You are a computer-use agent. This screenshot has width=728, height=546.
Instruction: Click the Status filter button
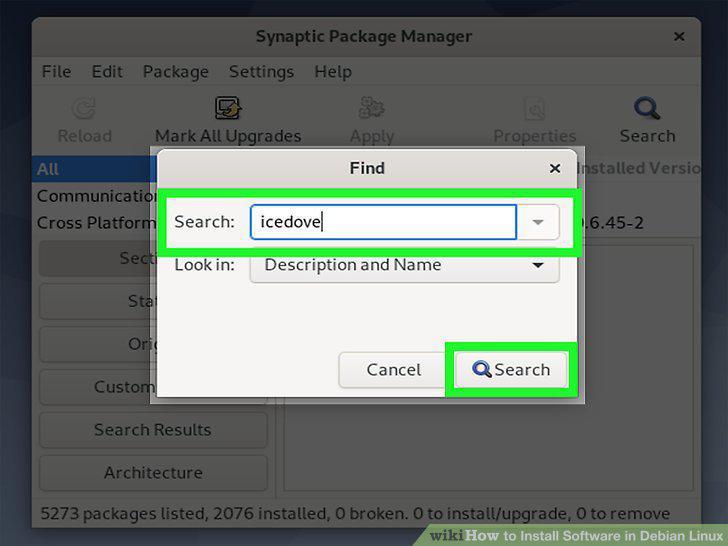[98, 301]
